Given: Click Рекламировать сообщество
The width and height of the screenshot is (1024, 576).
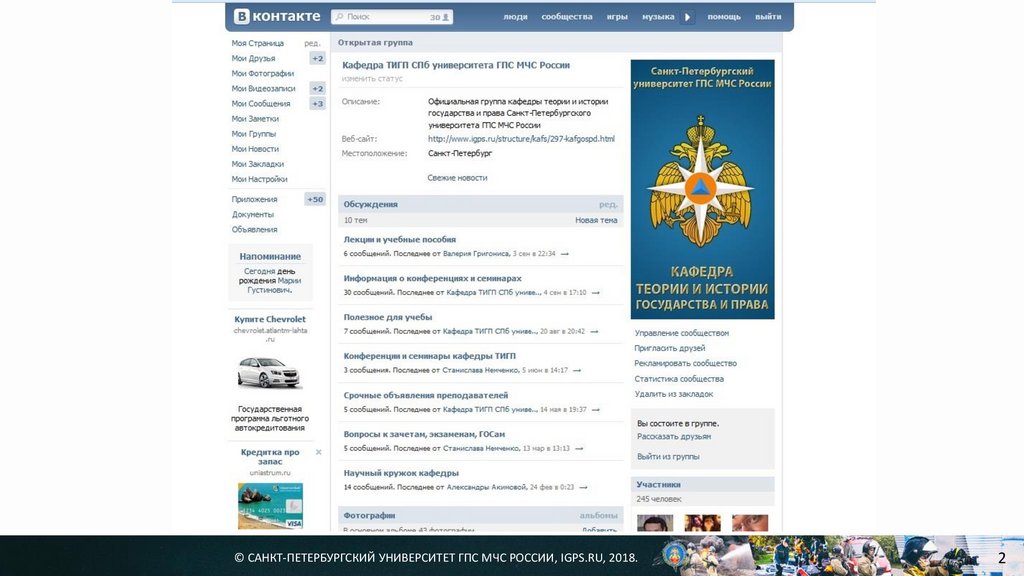Looking at the screenshot, I should click(685, 363).
